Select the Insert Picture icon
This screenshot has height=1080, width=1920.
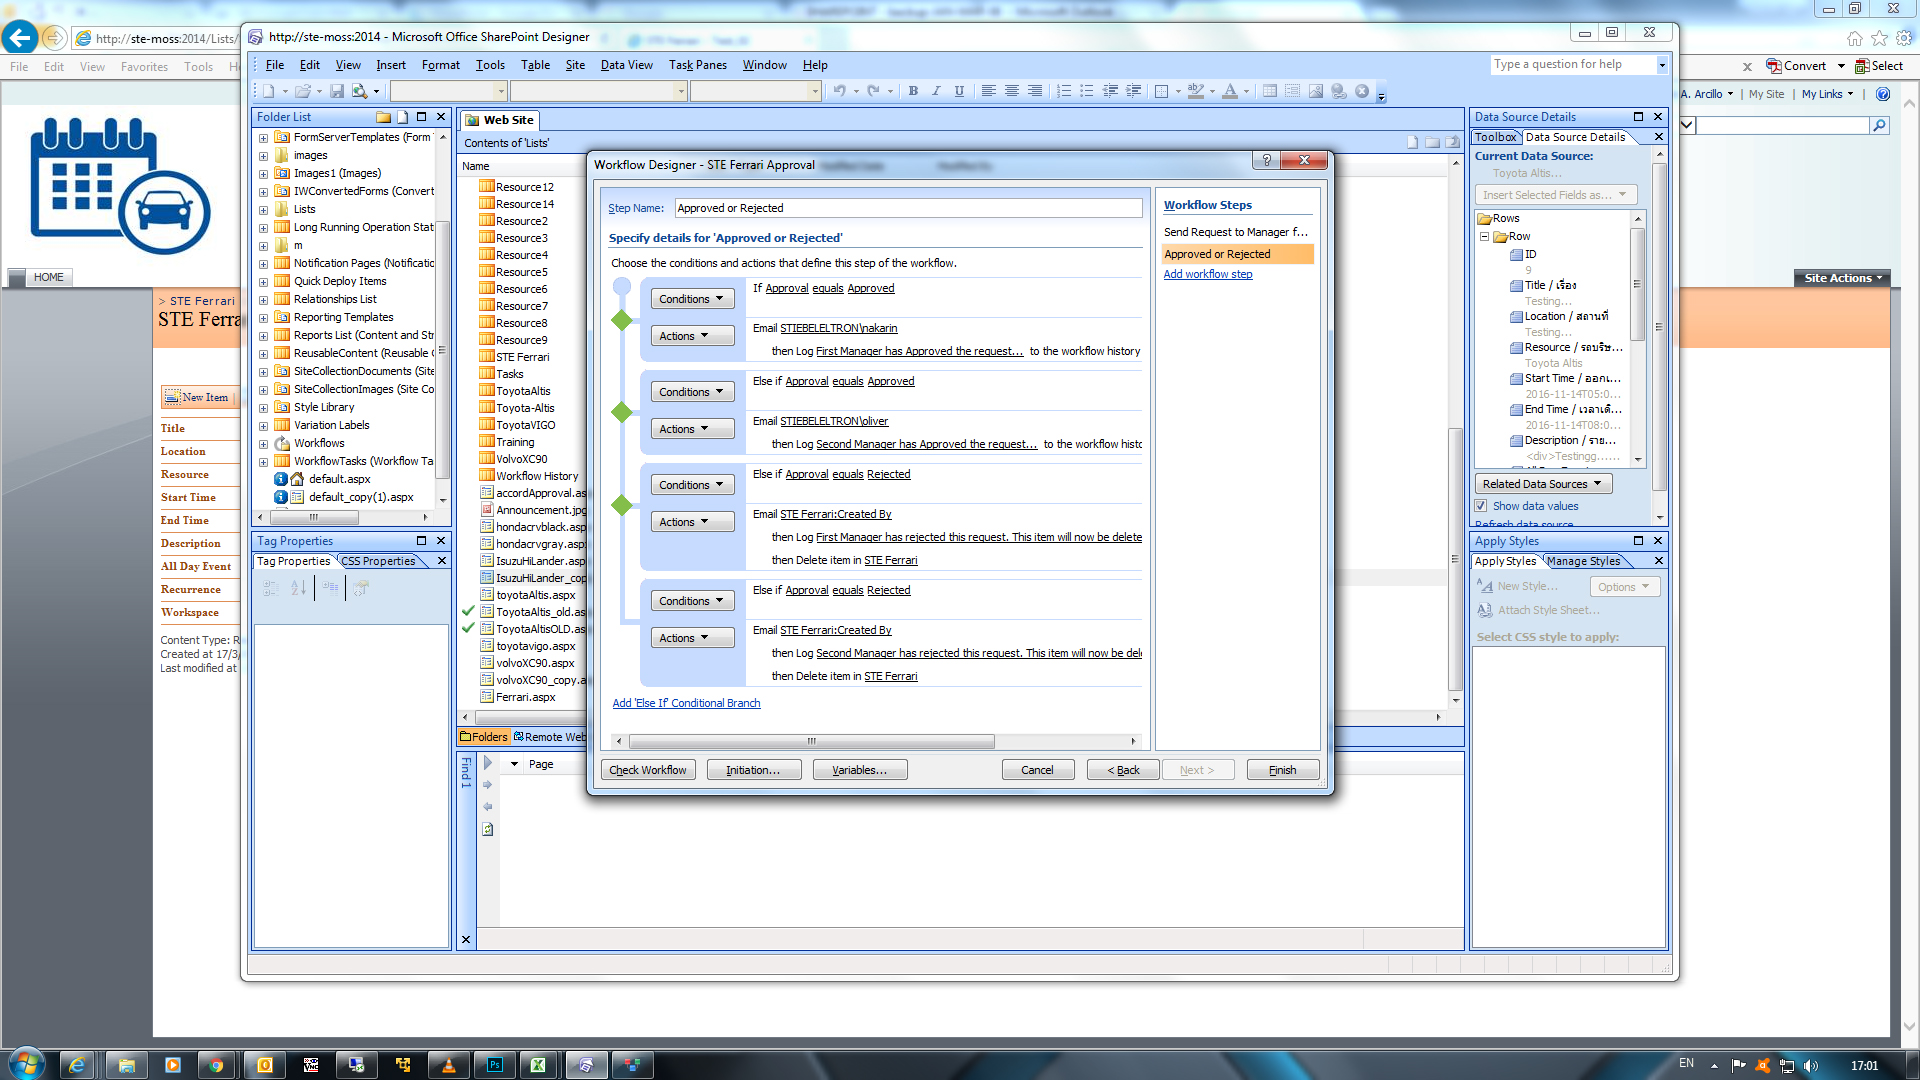point(1315,91)
